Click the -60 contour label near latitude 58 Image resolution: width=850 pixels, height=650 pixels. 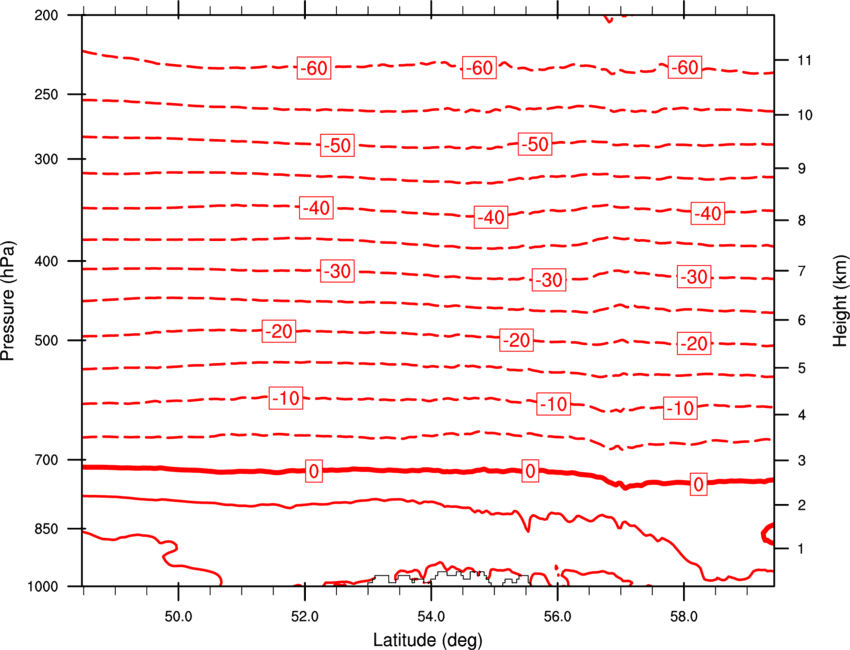coord(685,67)
